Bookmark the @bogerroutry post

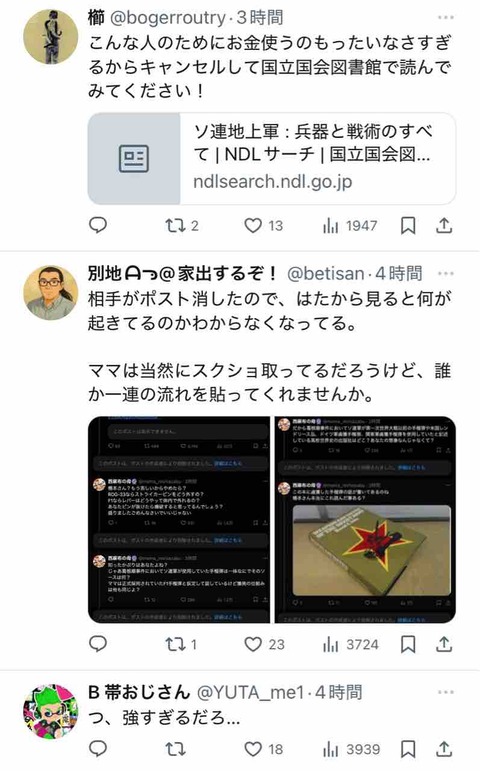[408, 226]
